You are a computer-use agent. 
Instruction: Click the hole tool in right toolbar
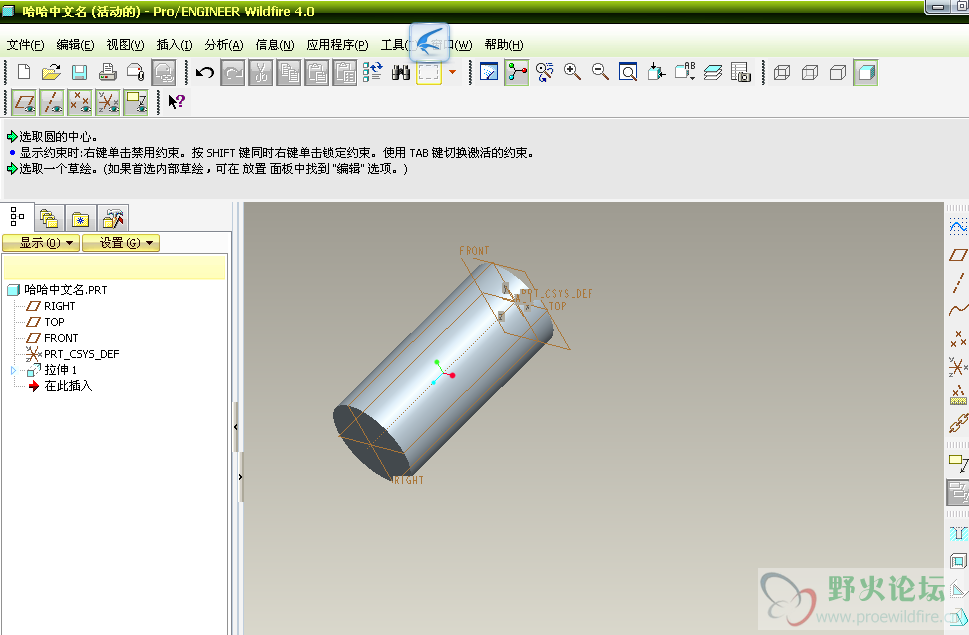coord(958,534)
